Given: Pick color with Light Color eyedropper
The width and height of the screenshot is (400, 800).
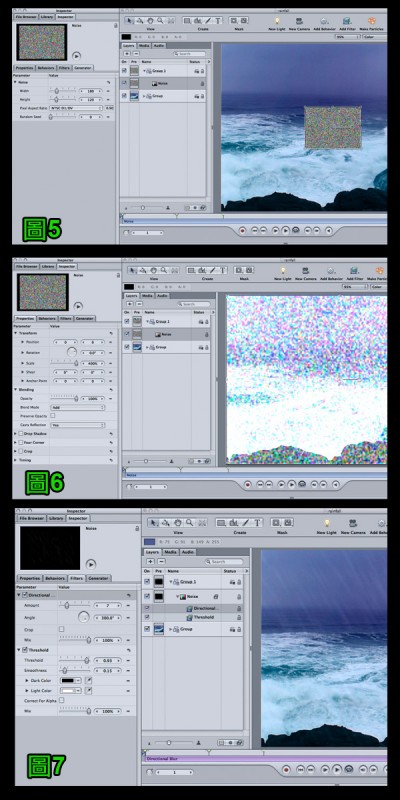Looking at the screenshot, I should click(88, 690).
